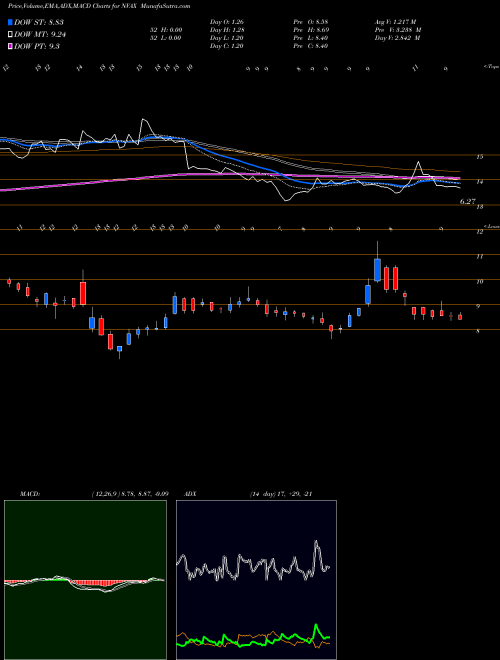Click the ADX (14 day) values text

click(280, 494)
